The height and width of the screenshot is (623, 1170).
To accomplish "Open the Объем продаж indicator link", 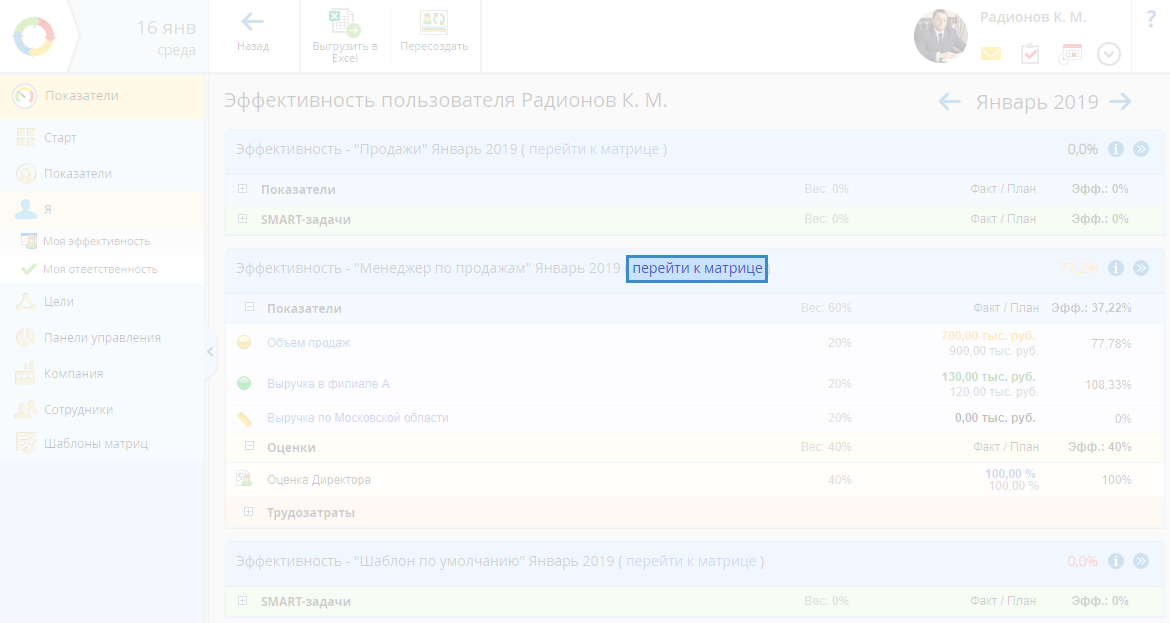I will [x=308, y=343].
